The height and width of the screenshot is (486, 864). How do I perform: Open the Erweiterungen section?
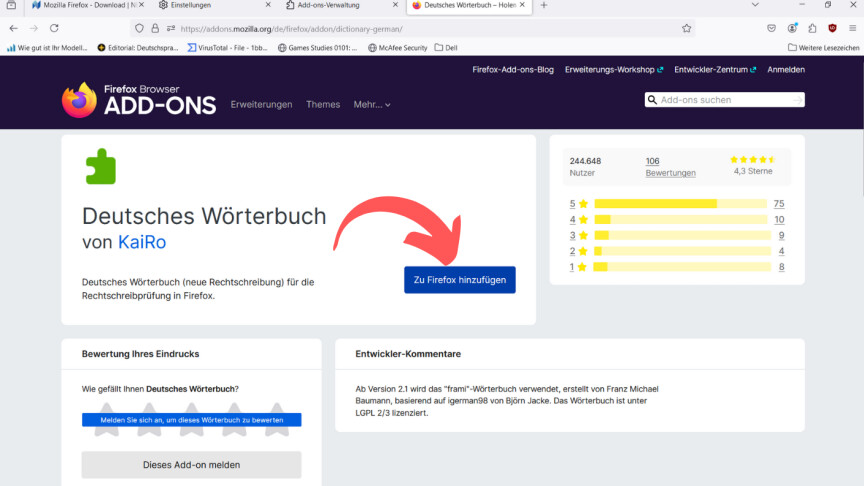[261, 104]
